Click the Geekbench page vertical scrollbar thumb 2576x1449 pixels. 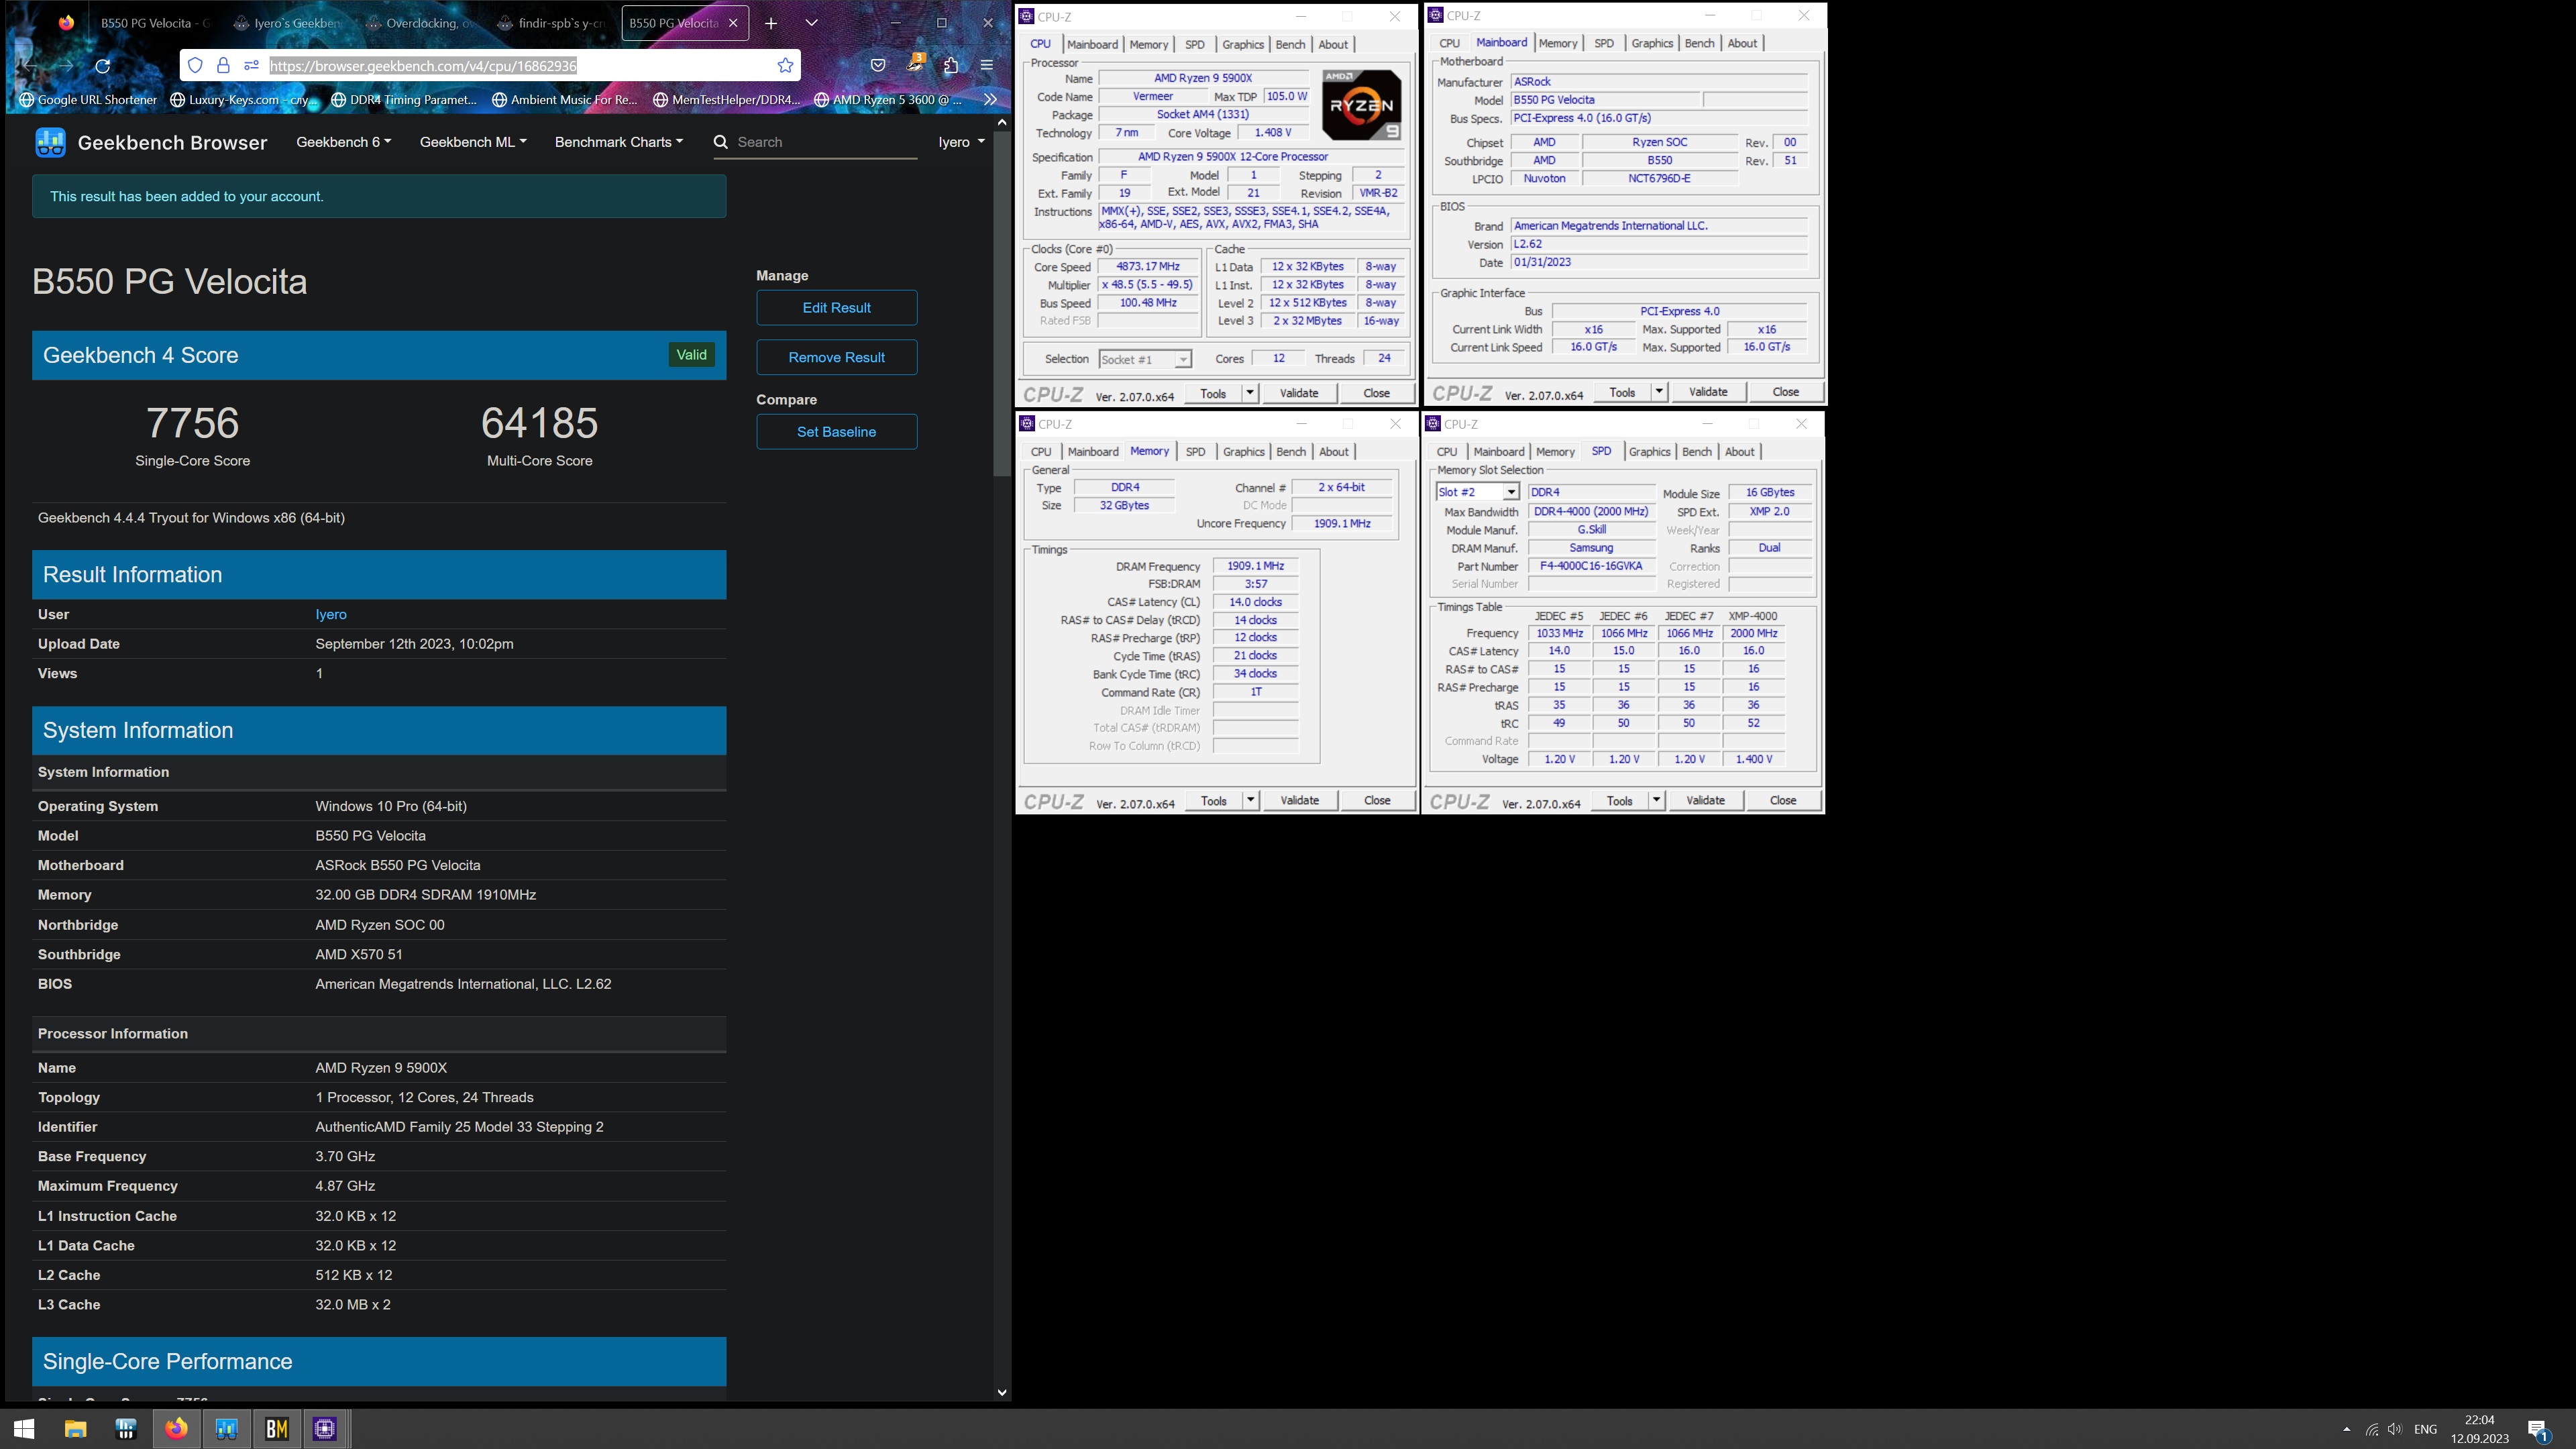1001,303
